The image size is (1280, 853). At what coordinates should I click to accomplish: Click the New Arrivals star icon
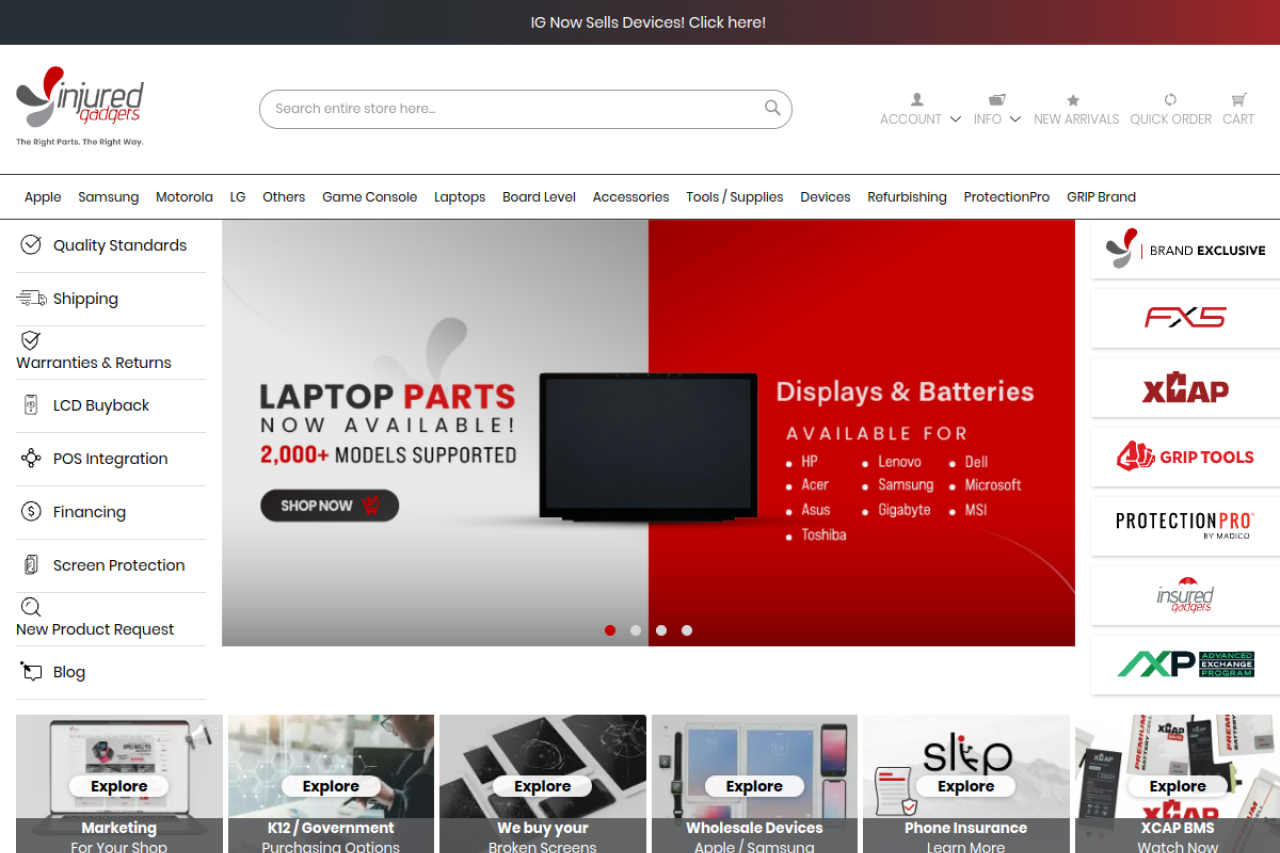pos(1073,100)
